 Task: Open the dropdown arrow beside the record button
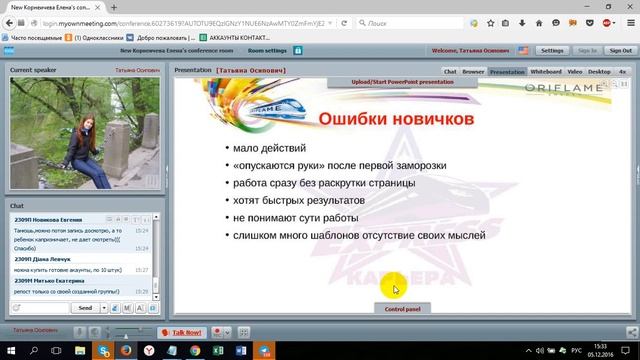point(227,332)
